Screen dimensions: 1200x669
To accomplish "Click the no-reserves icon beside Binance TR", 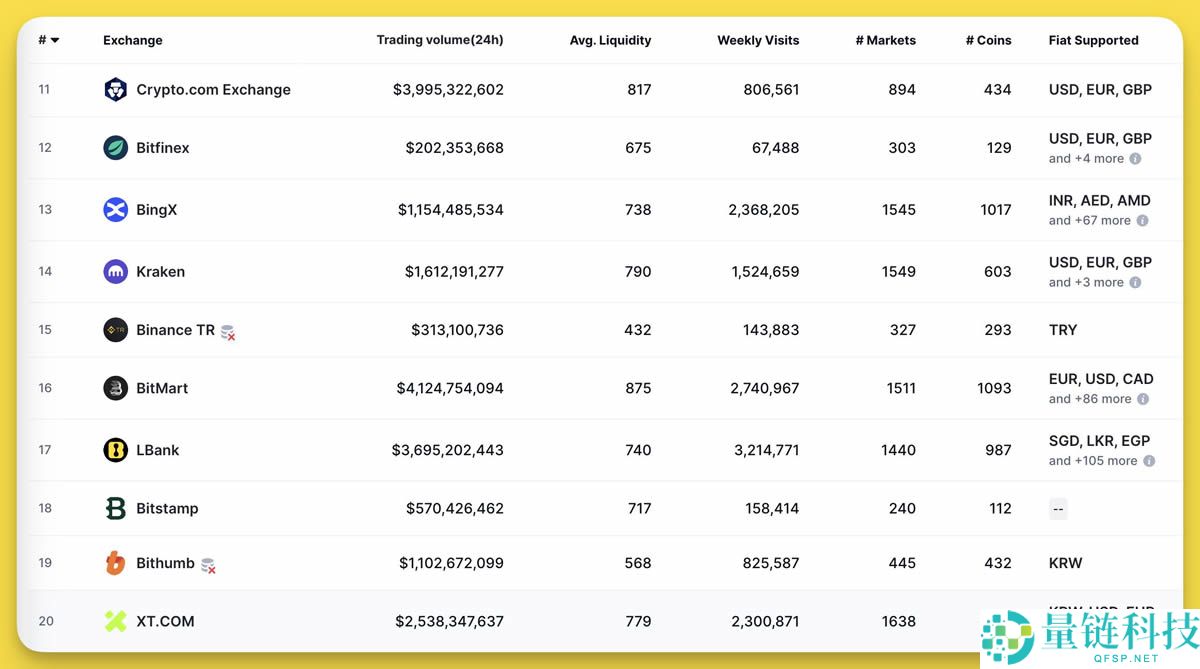I will click(228, 332).
